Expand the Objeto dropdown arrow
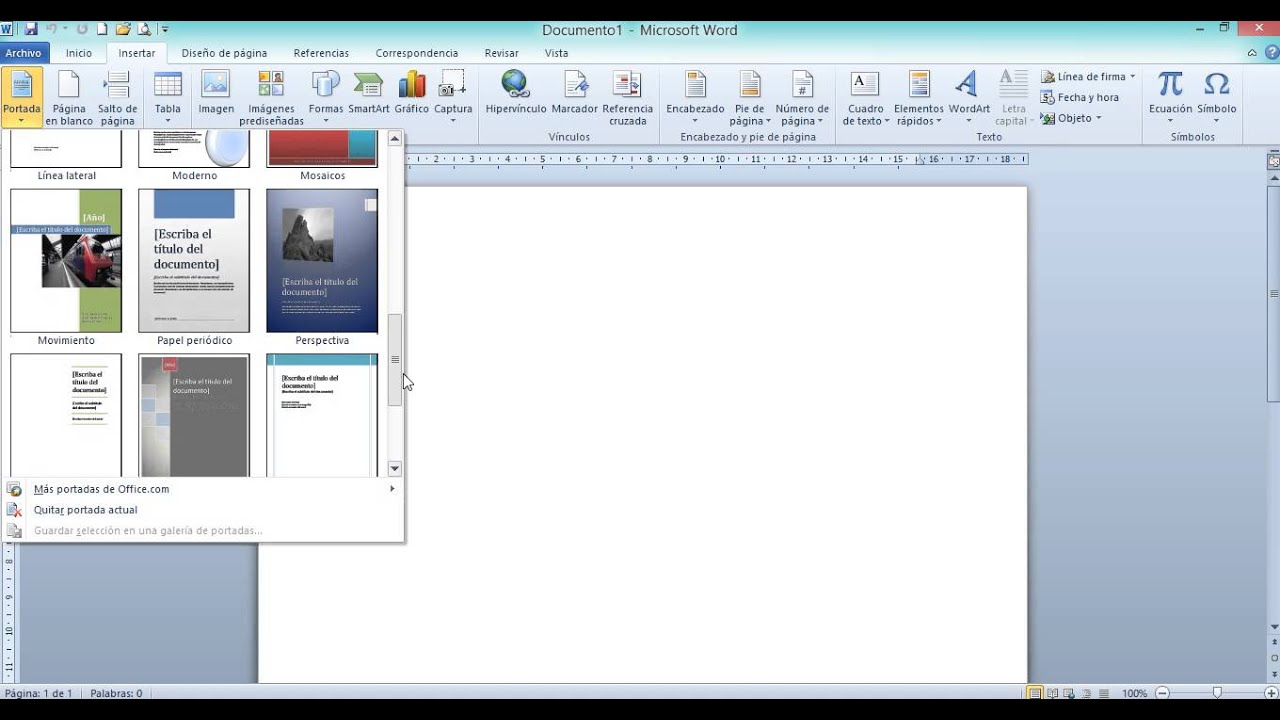Viewport: 1280px width, 720px height. [x=1098, y=118]
